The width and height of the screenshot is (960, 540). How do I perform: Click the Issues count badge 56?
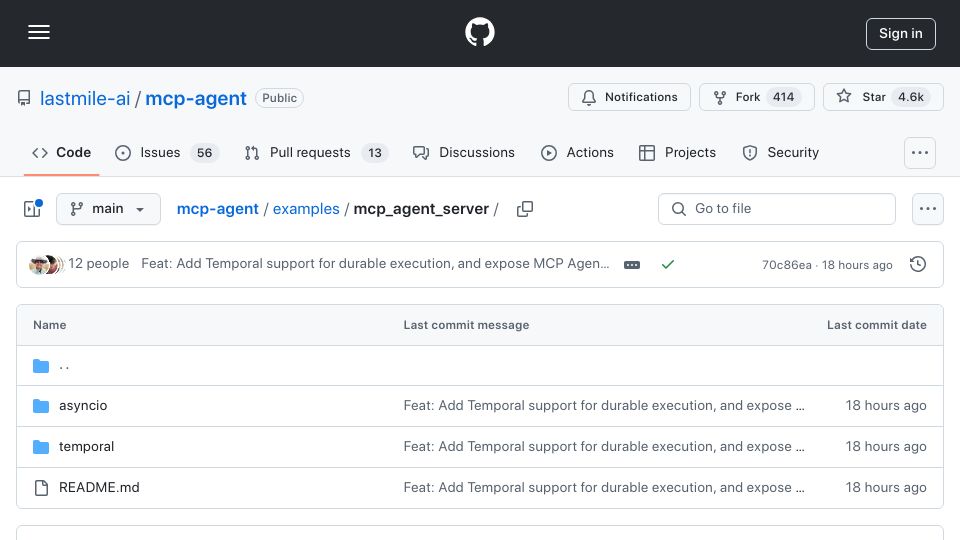coord(204,153)
